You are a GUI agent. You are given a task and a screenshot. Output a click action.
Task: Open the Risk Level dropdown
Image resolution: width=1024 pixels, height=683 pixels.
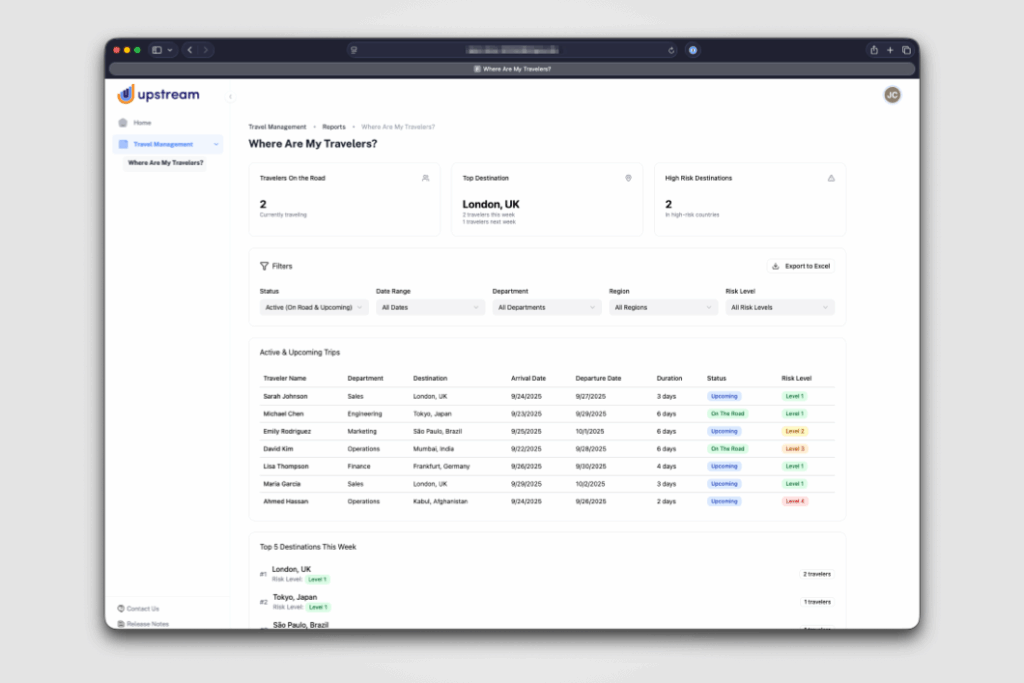coord(780,308)
